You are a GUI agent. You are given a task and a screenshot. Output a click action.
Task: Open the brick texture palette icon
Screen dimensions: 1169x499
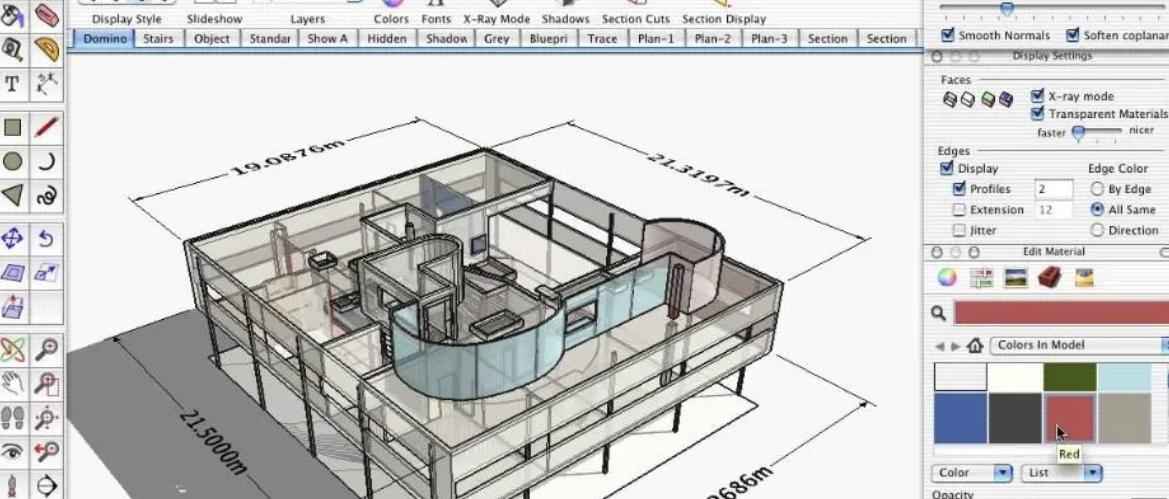[1049, 279]
